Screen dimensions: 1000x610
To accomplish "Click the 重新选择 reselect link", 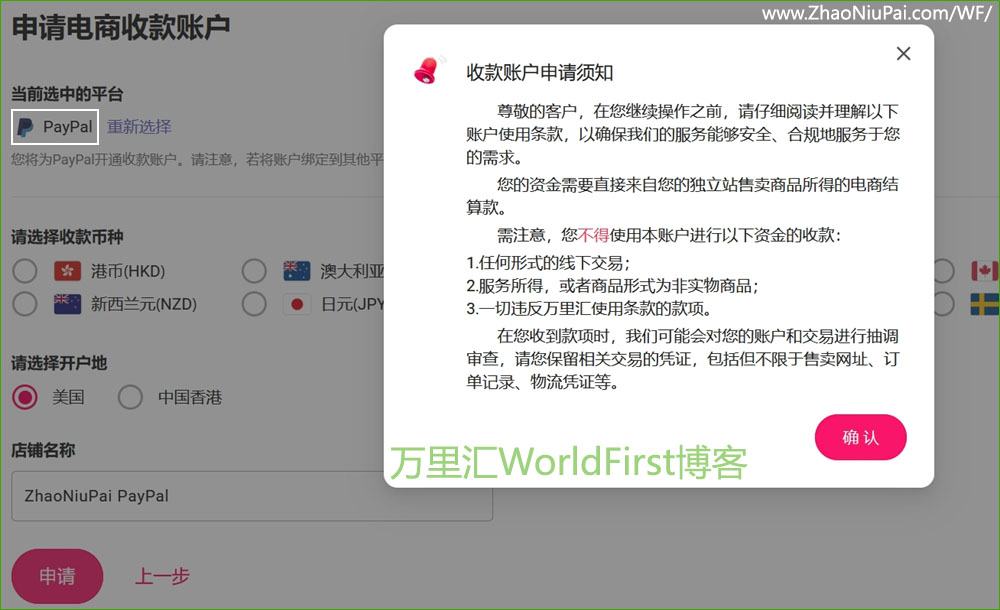I will tap(139, 127).
